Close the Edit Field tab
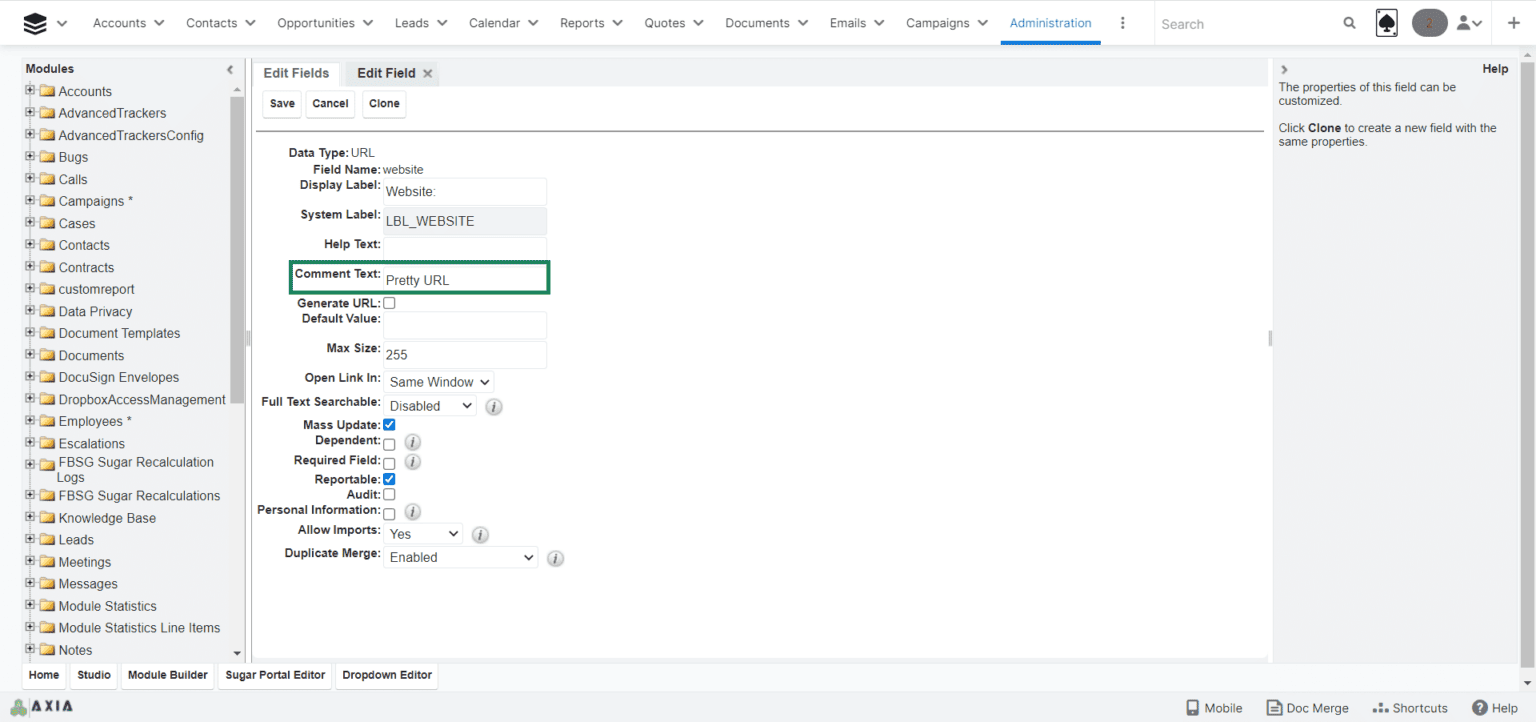This screenshot has height=722, width=1536. [x=428, y=73]
